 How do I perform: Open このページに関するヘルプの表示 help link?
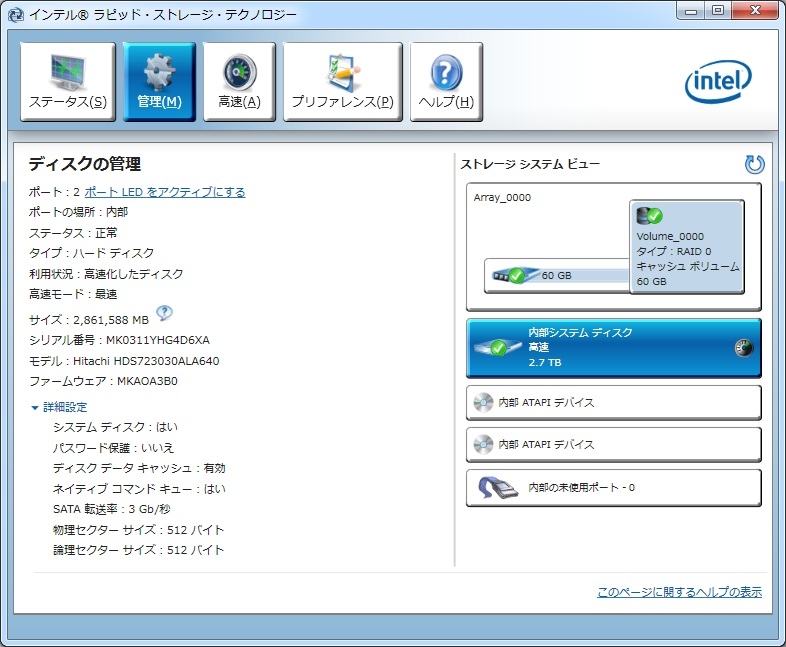click(x=679, y=592)
